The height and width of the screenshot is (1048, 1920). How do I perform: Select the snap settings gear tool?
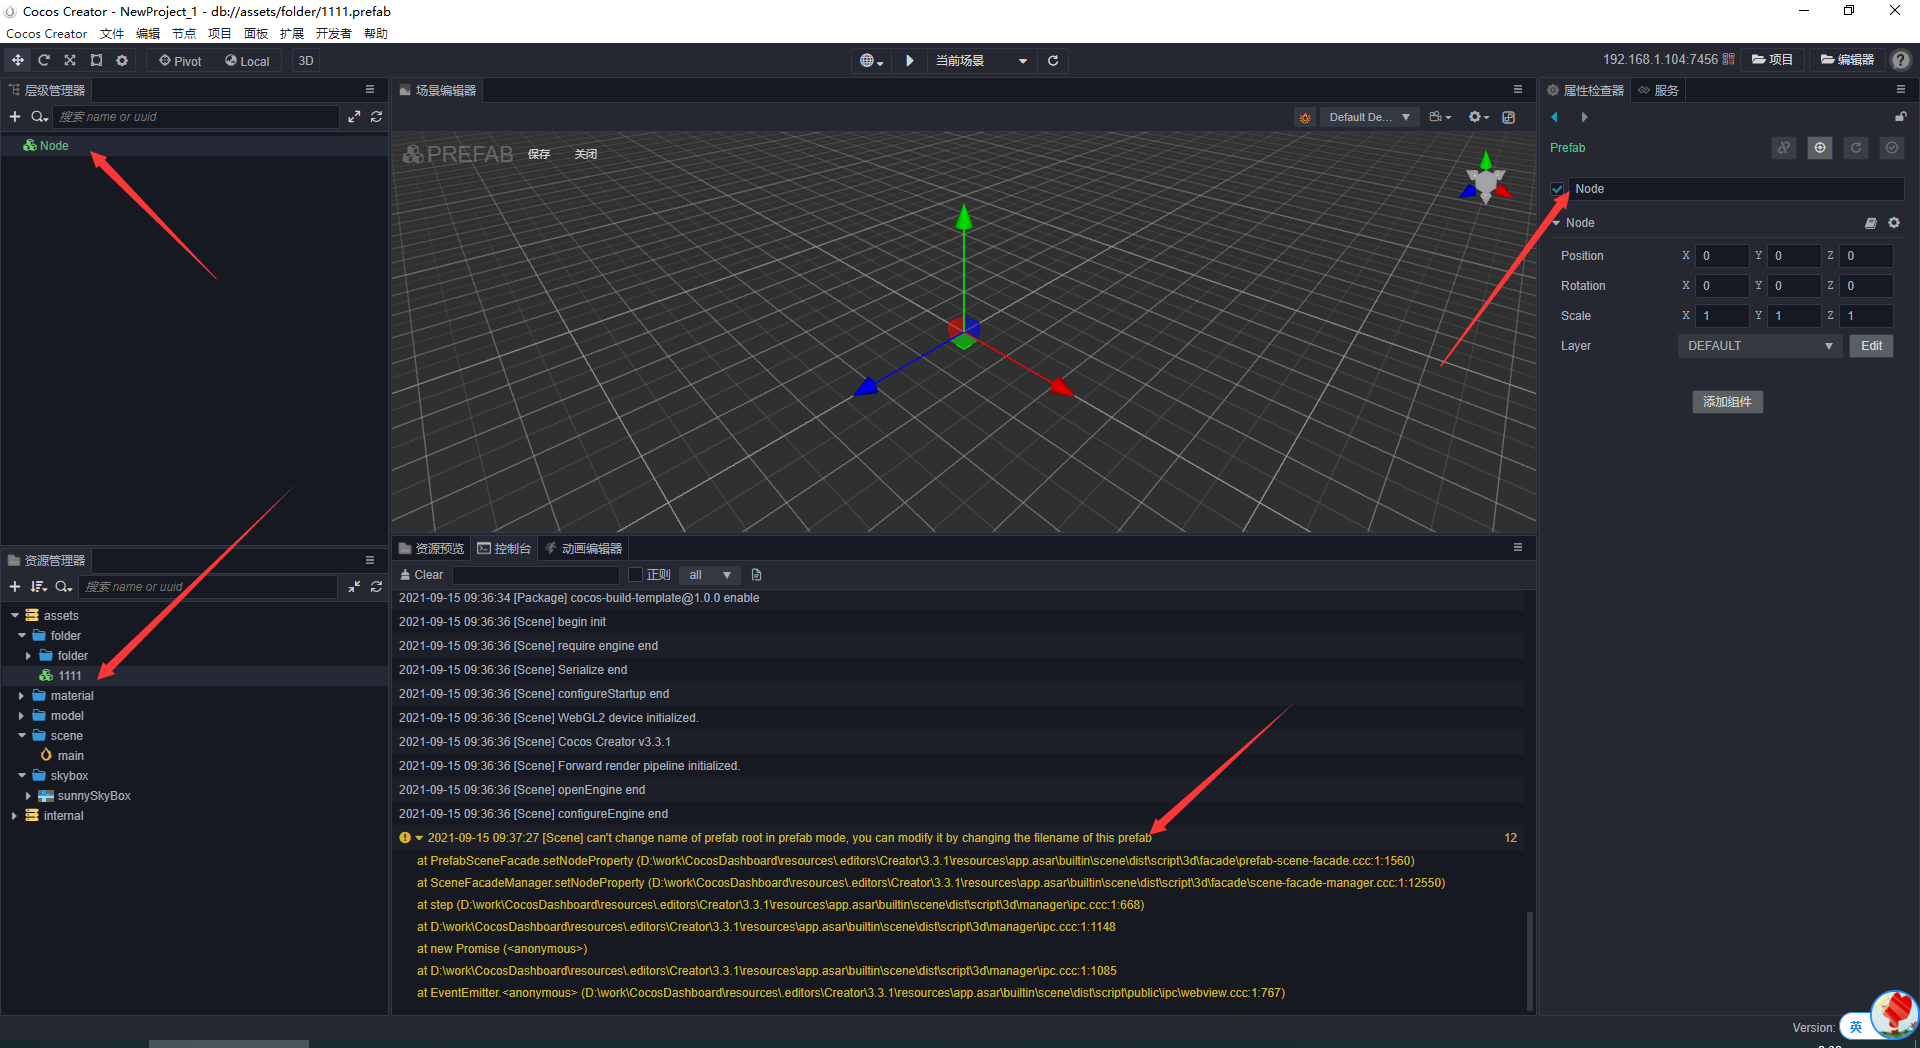pos(122,61)
